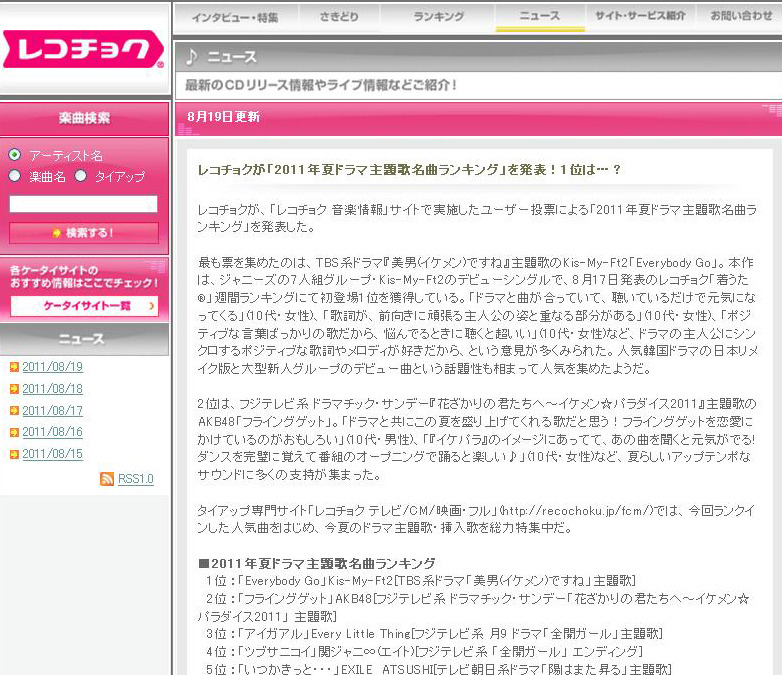Click ranking row 5位 いつかきっと

tap(439, 669)
